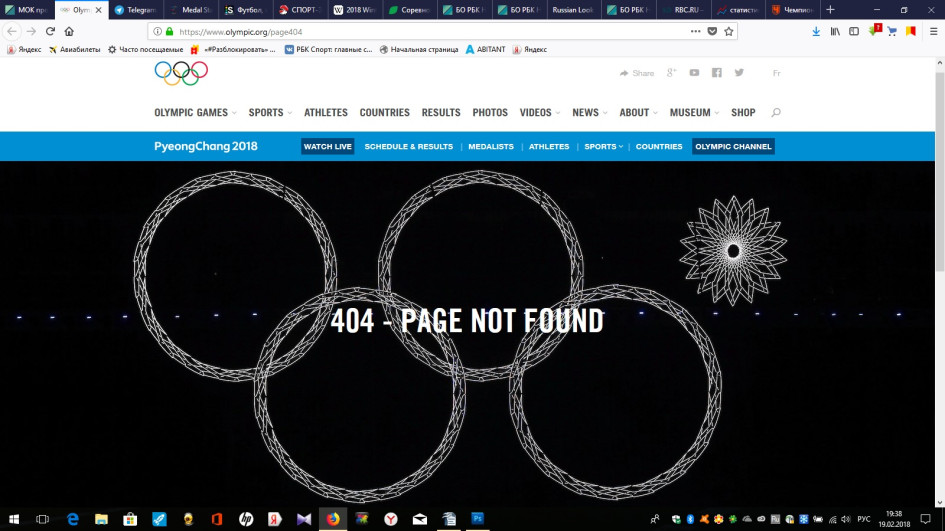
Task: Click the Olympic rings logo
Action: (x=181, y=74)
